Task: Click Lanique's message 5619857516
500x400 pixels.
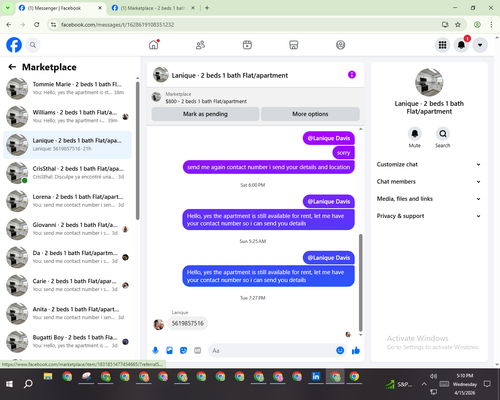Action: (188, 323)
